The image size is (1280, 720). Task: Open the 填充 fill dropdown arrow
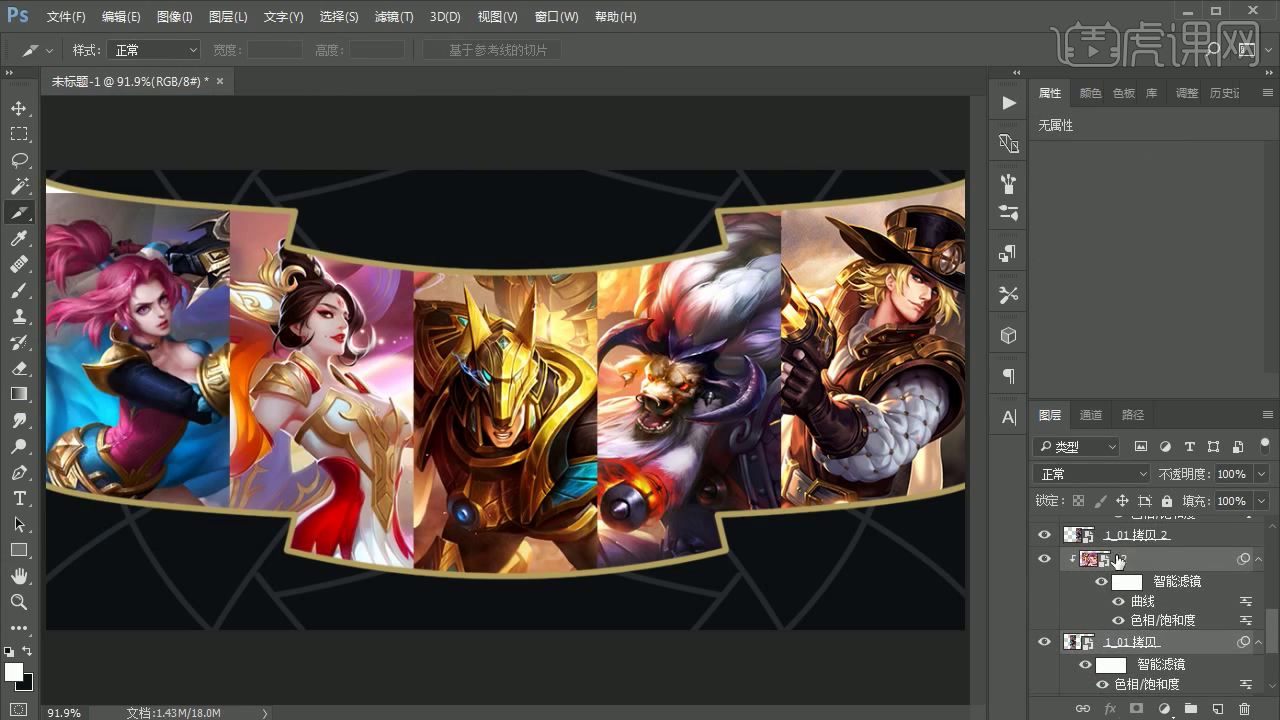tap(1261, 501)
